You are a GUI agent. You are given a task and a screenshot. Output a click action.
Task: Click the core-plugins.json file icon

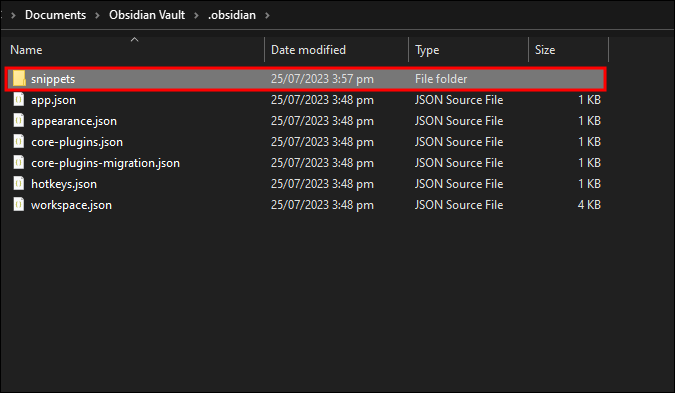click(x=19, y=142)
